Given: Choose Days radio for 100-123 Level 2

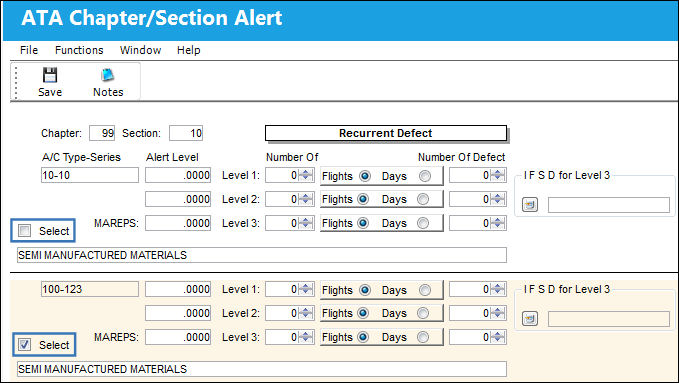Looking at the screenshot, I should point(423,313).
